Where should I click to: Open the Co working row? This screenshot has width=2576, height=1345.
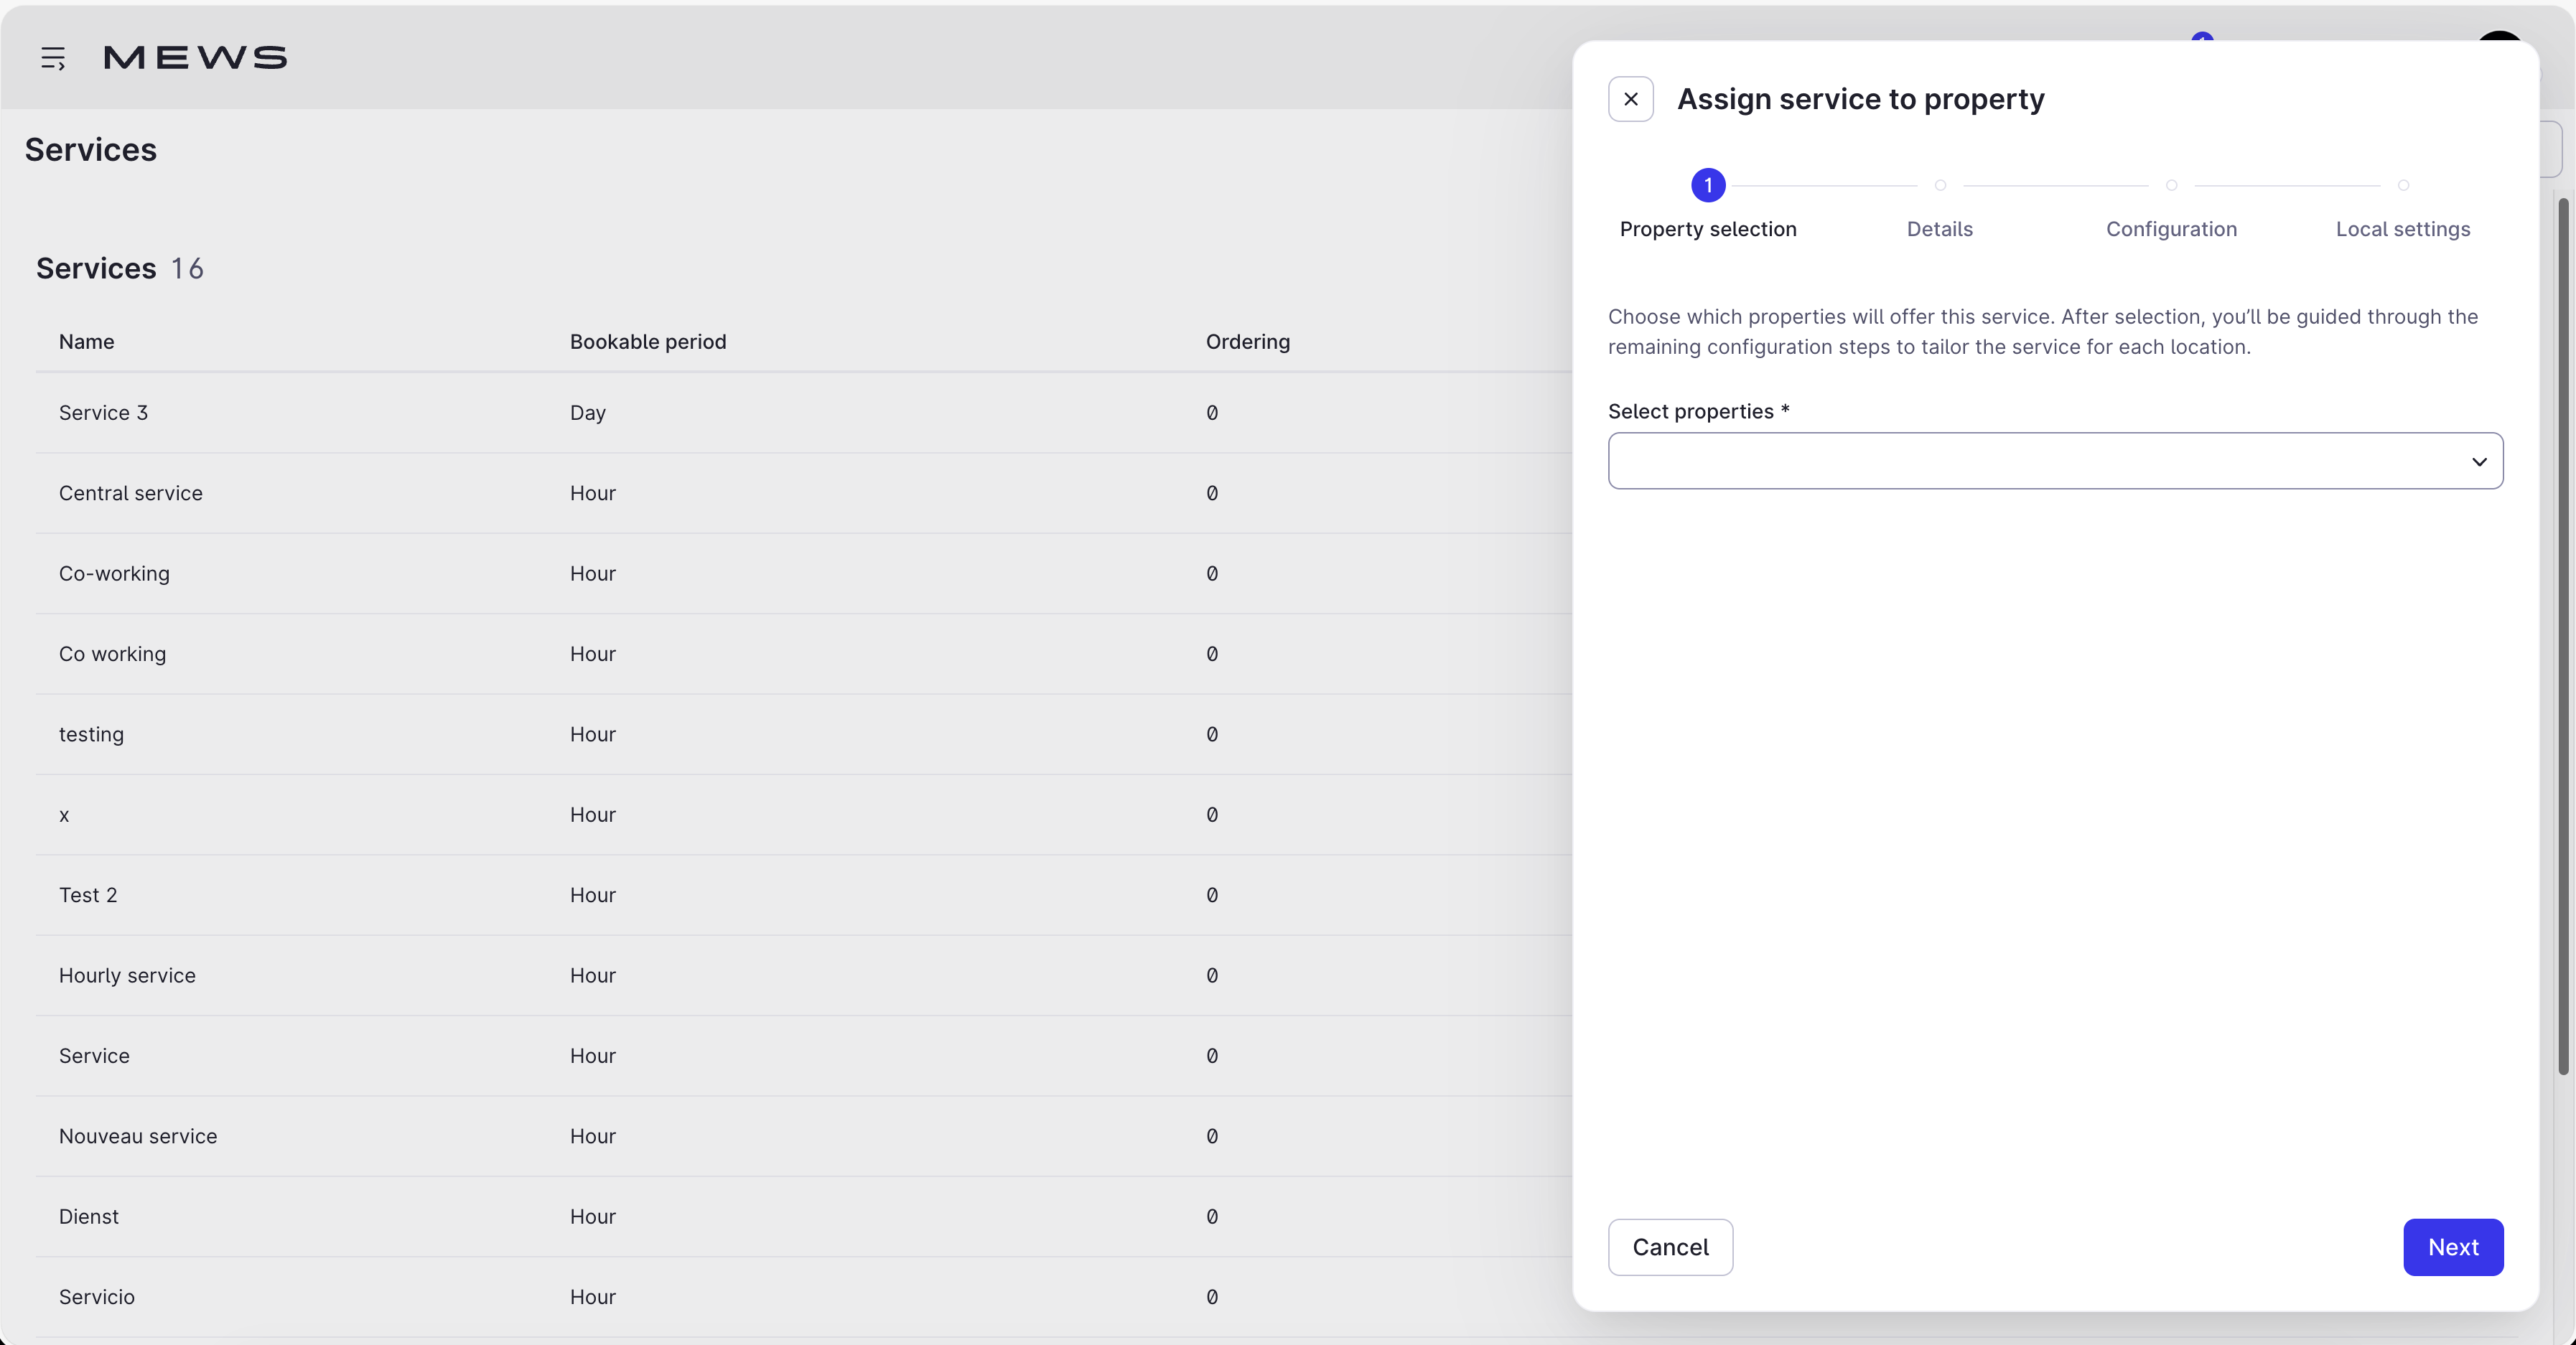pos(804,654)
